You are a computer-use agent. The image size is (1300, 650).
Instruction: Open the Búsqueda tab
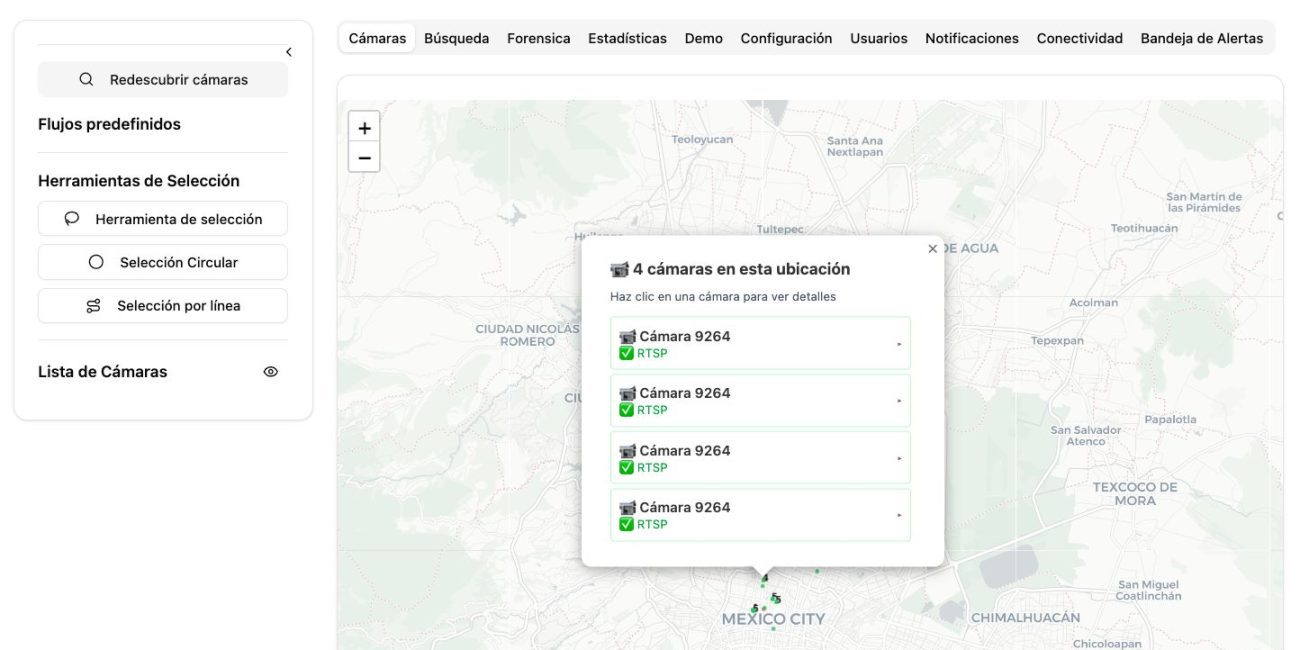pos(456,39)
